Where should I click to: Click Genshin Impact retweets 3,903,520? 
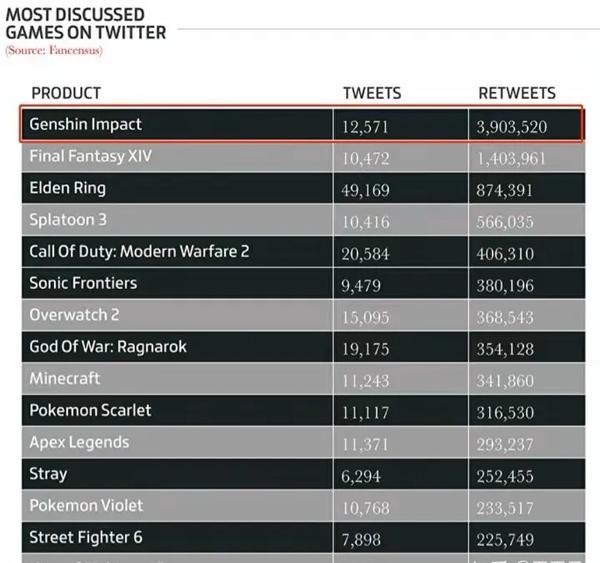pos(512,127)
